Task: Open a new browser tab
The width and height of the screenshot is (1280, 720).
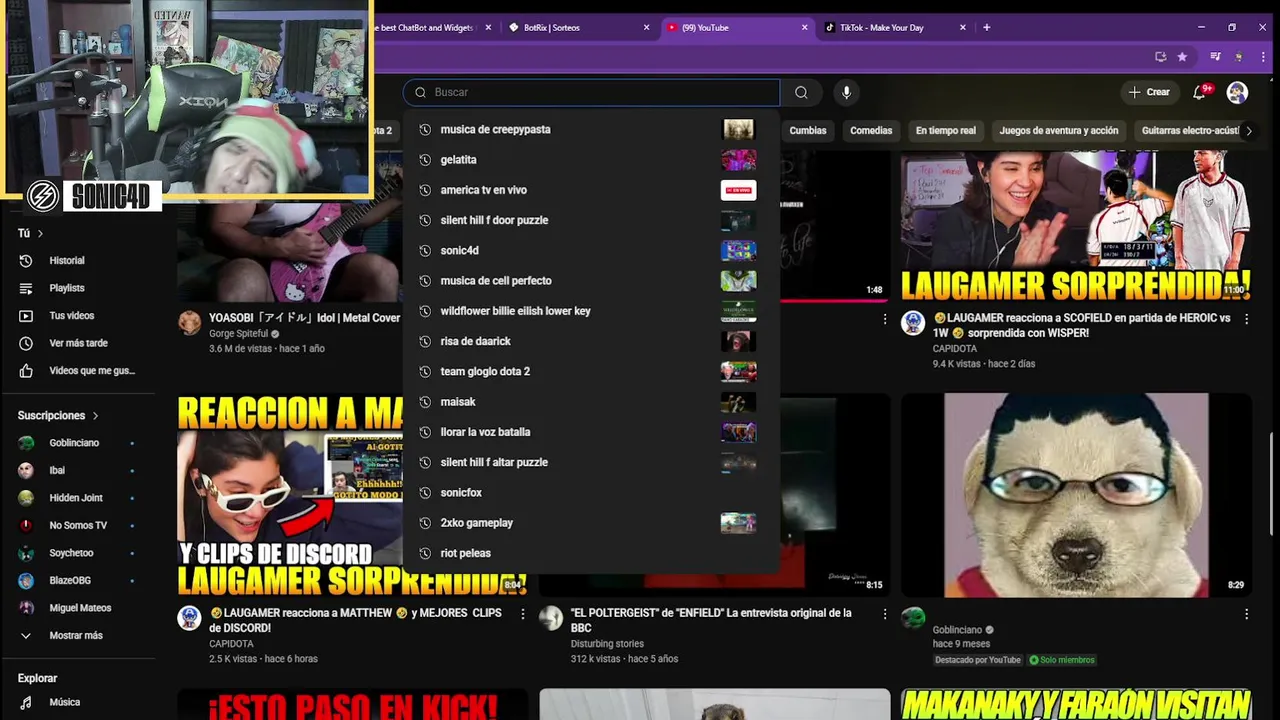Action: point(987,27)
